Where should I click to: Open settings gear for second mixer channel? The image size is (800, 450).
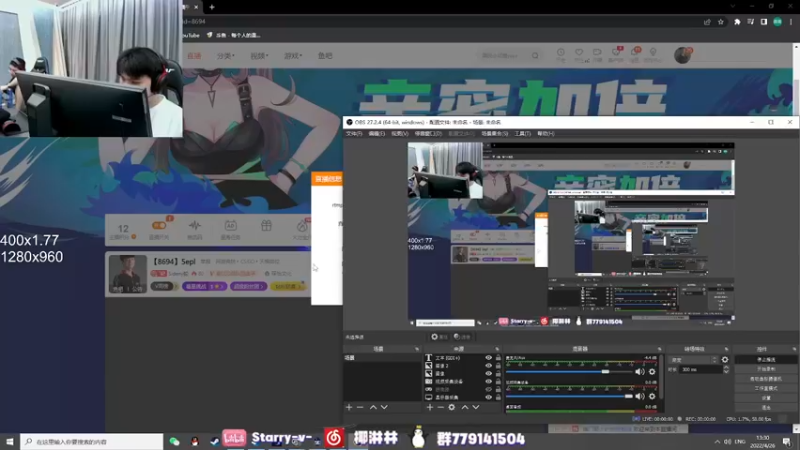(x=652, y=396)
